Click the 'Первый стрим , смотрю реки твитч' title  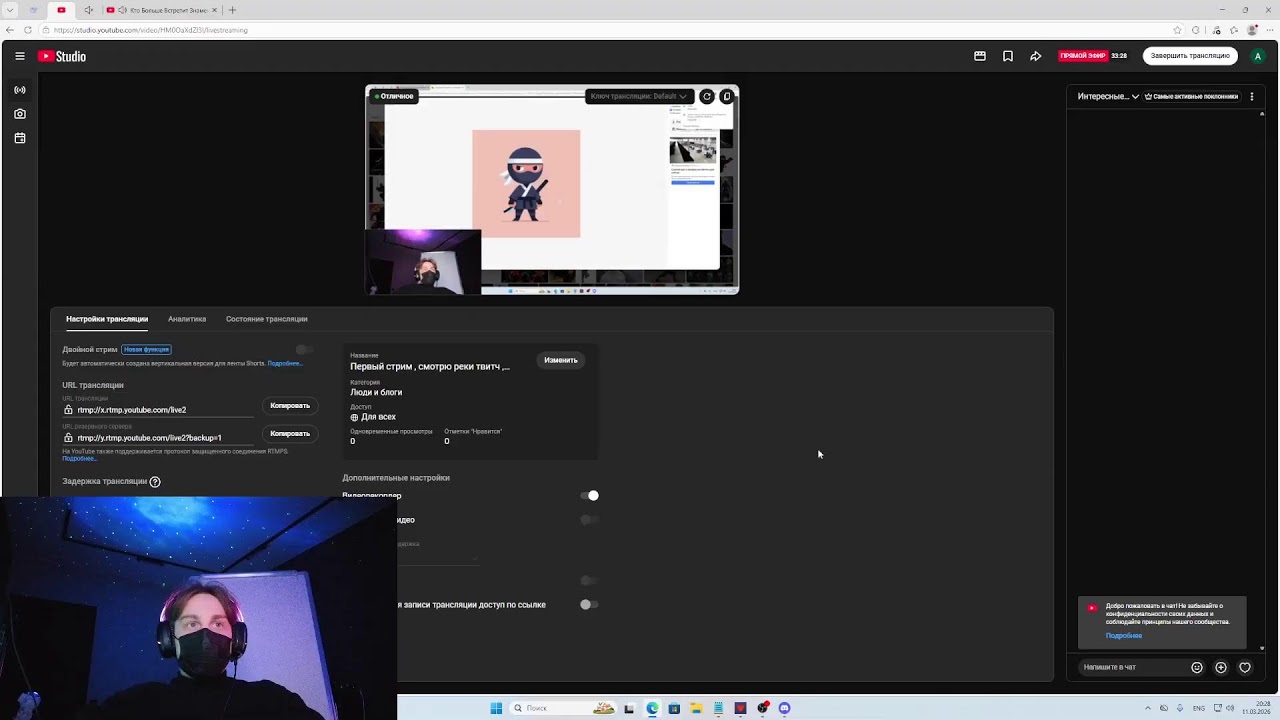point(430,367)
